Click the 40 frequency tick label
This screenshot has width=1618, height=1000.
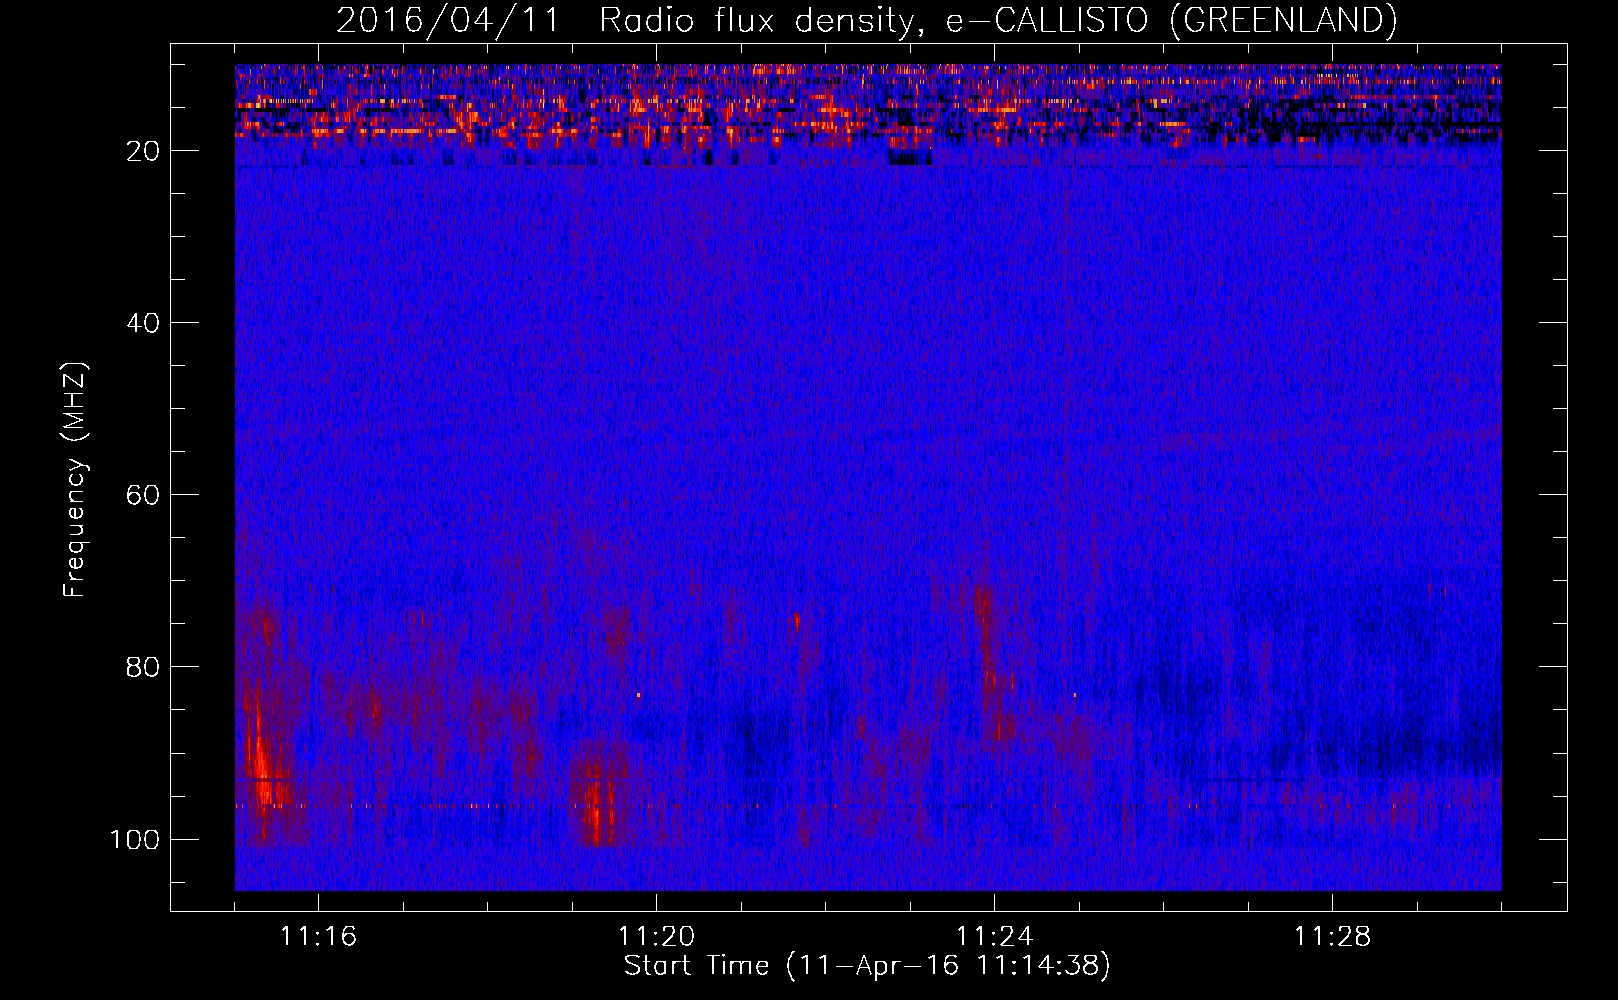click(x=144, y=323)
